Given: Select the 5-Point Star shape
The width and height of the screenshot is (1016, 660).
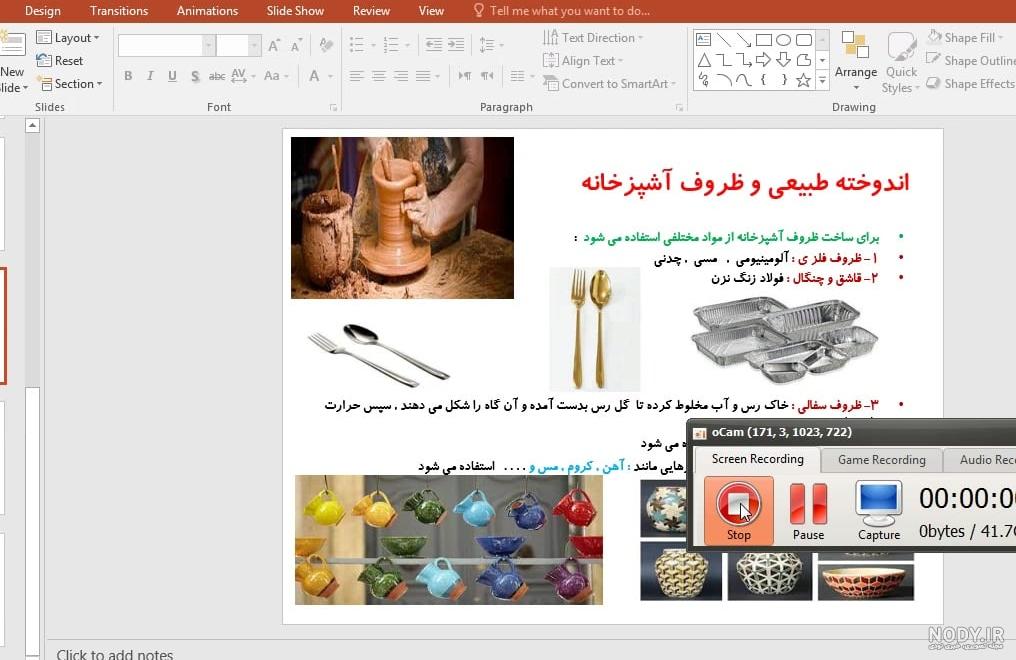Looking at the screenshot, I should [803, 80].
